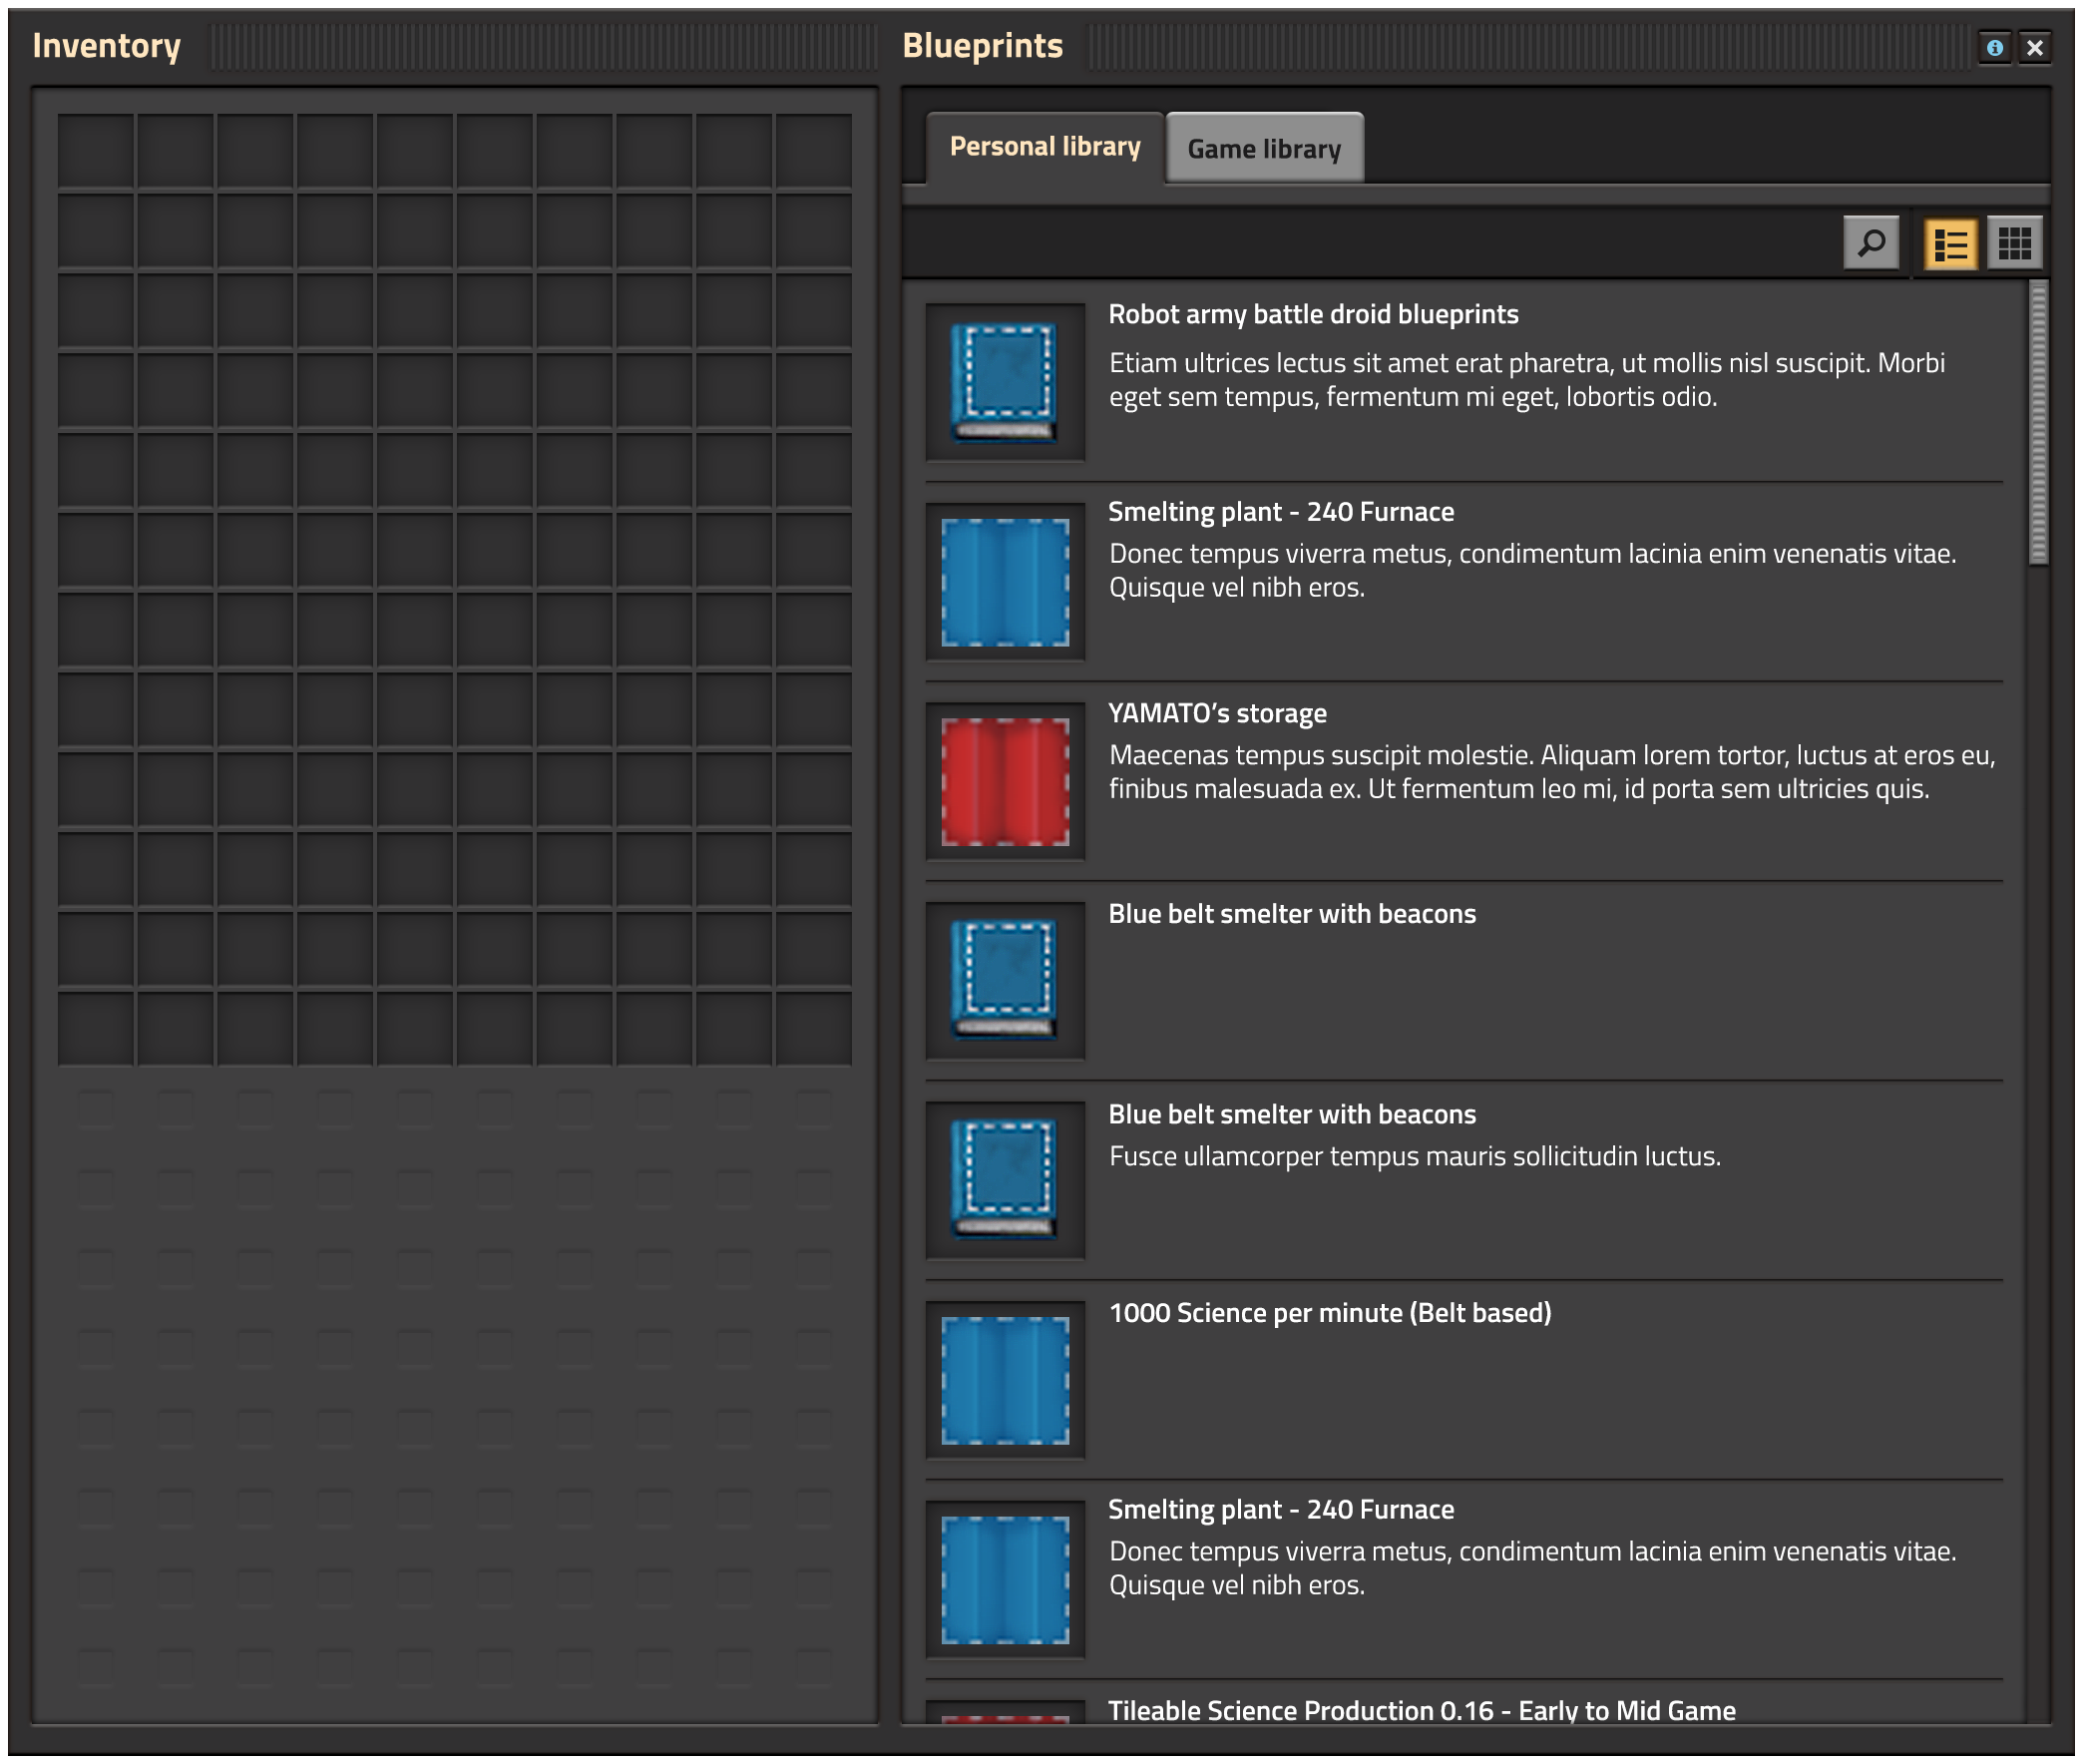The image size is (2083, 1764).
Task: Click the Blueprints window title
Action: (981, 46)
